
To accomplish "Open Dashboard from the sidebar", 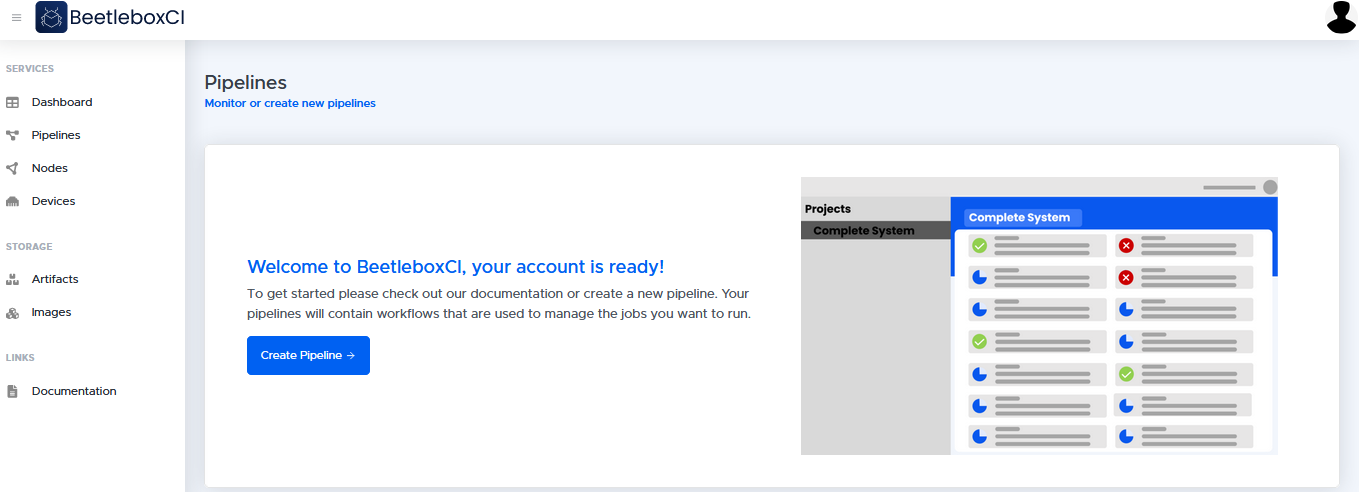I will (62, 102).
